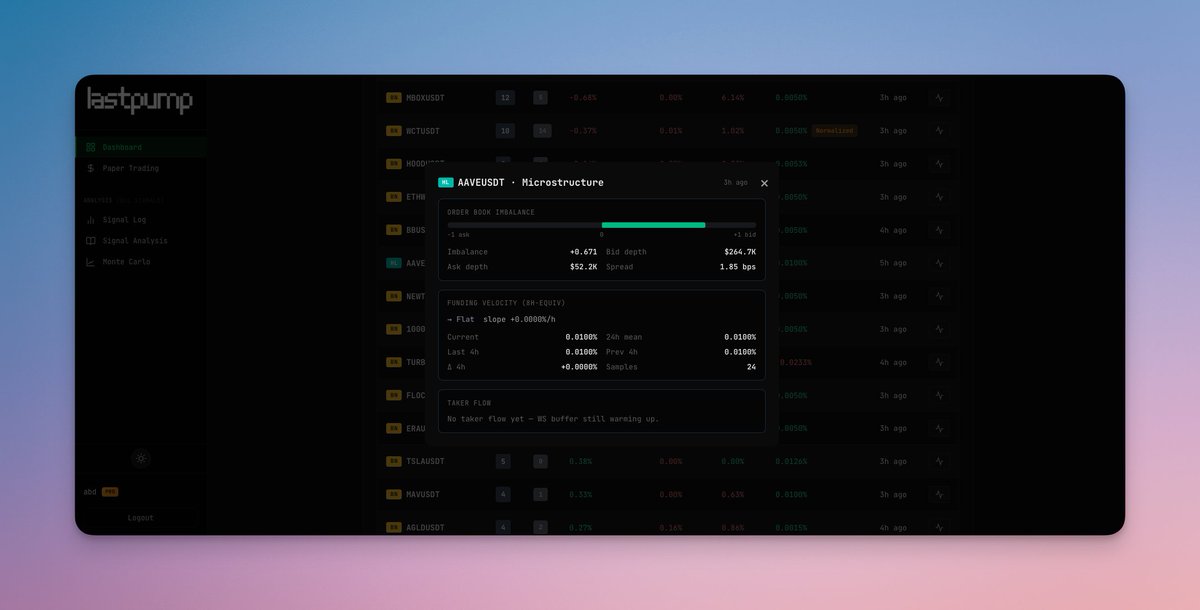This screenshot has height=610, width=1200.
Task: Click the TAKER FLOW heading
Action: 469,403
